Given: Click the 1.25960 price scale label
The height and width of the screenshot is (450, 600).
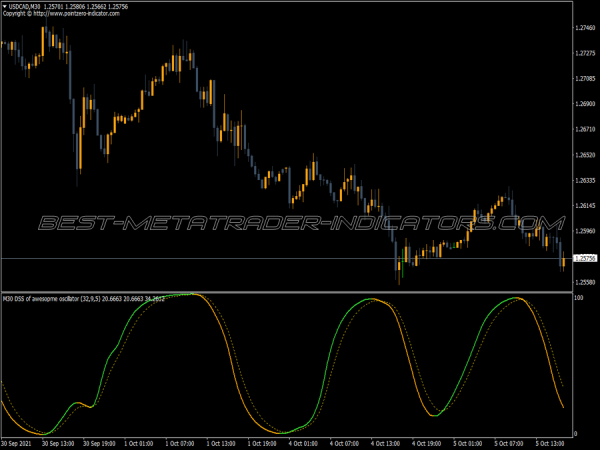Looking at the screenshot, I should (585, 231).
